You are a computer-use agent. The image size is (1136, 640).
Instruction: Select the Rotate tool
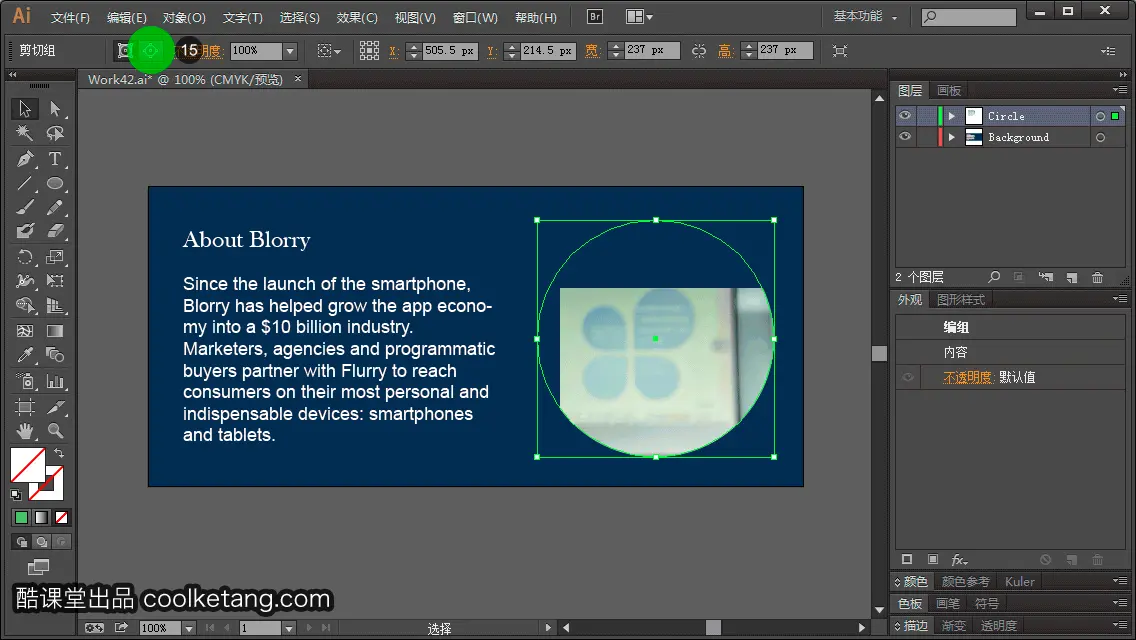pyautogui.click(x=24, y=257)
